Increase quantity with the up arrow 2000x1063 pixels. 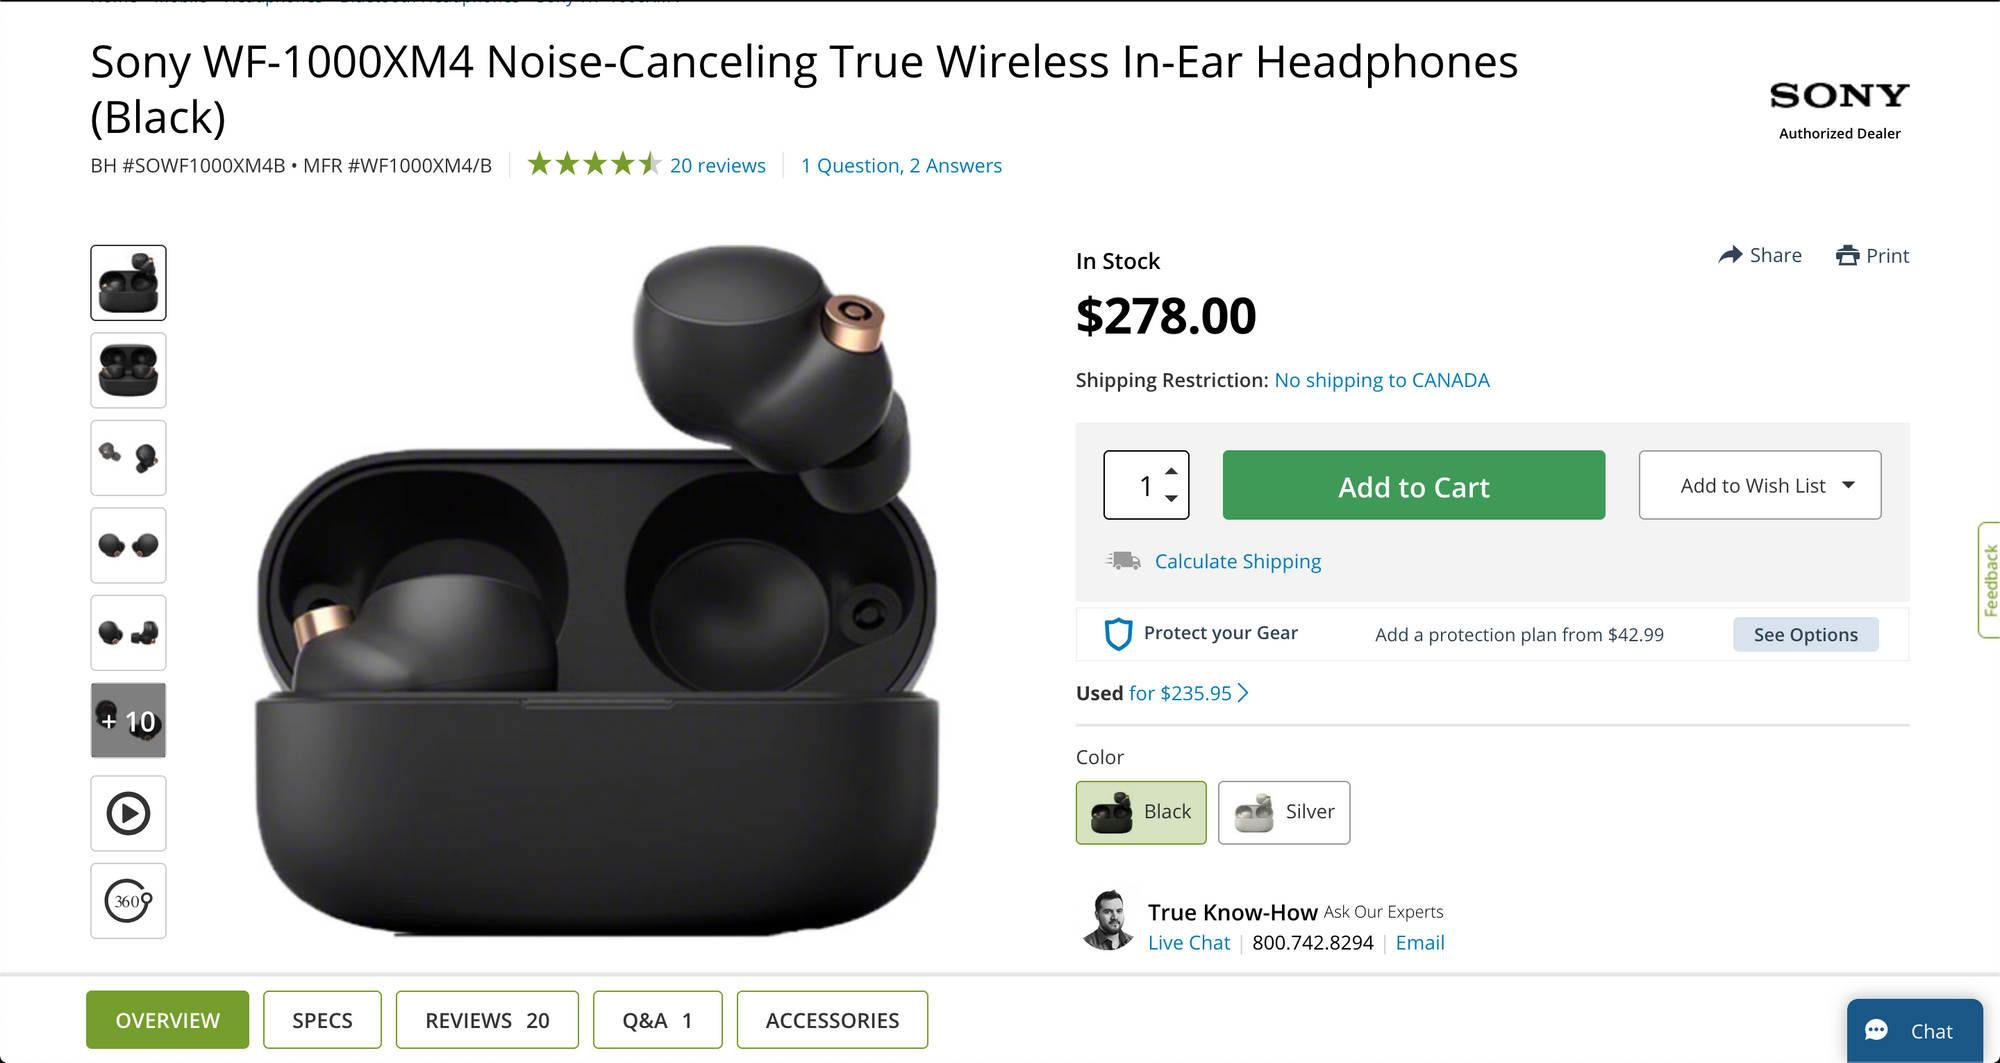pyautogui.click(x=1171, y=471)
